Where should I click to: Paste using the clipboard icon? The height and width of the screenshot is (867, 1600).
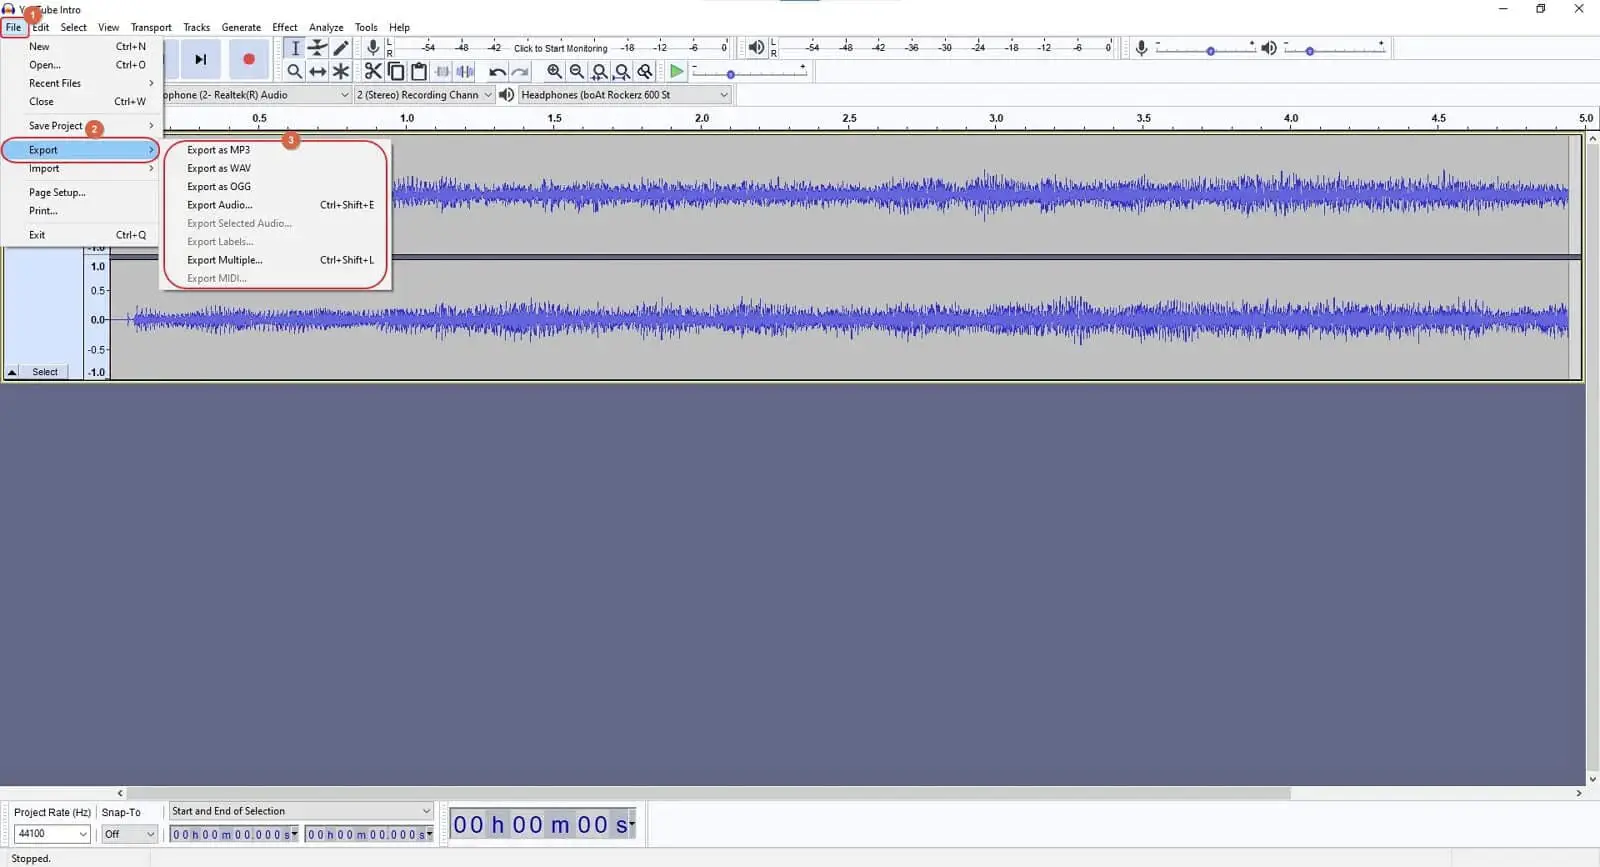[x=419, y=71]
